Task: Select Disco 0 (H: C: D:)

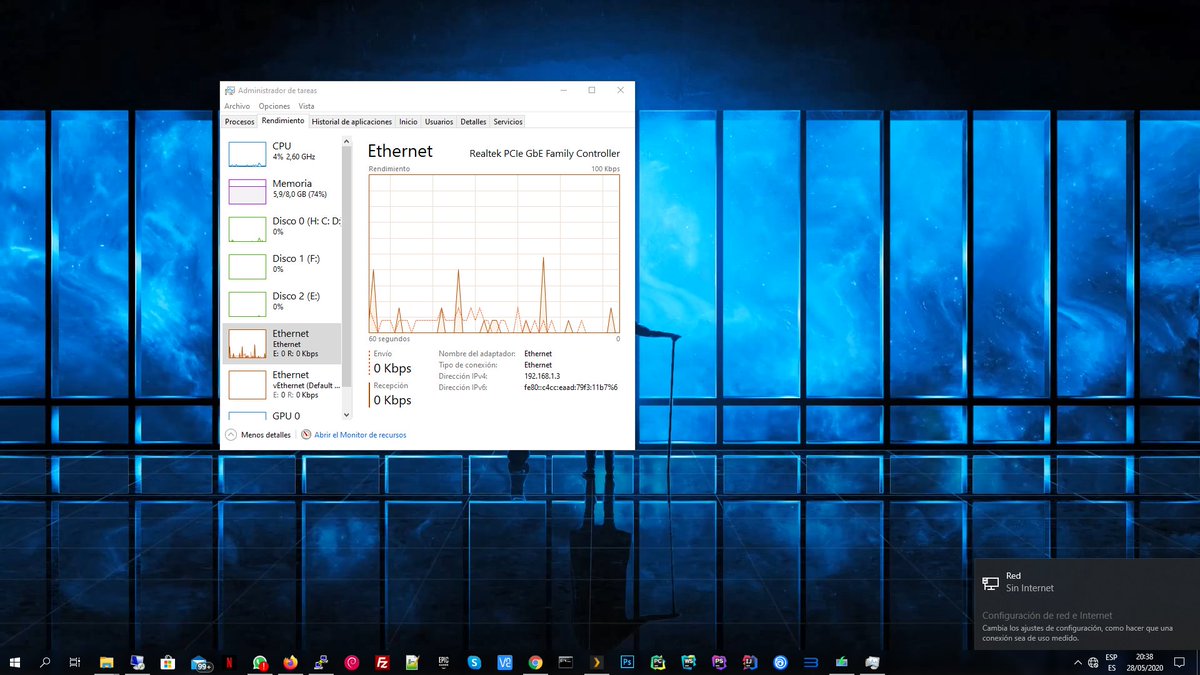Action: (x=281, y=228)
